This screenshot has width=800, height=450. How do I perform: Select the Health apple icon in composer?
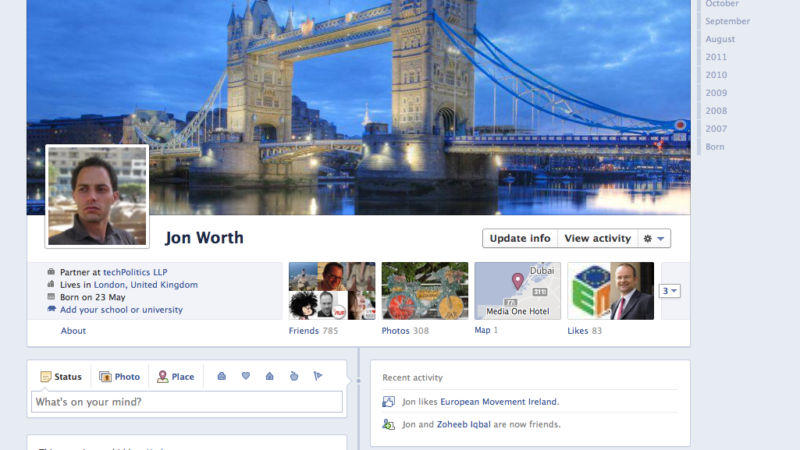tap(294, 376)
